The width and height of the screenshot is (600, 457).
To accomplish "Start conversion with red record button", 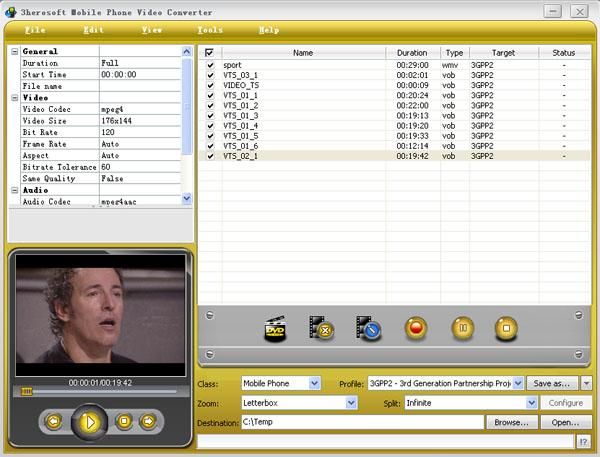I will tap(416, 328).
